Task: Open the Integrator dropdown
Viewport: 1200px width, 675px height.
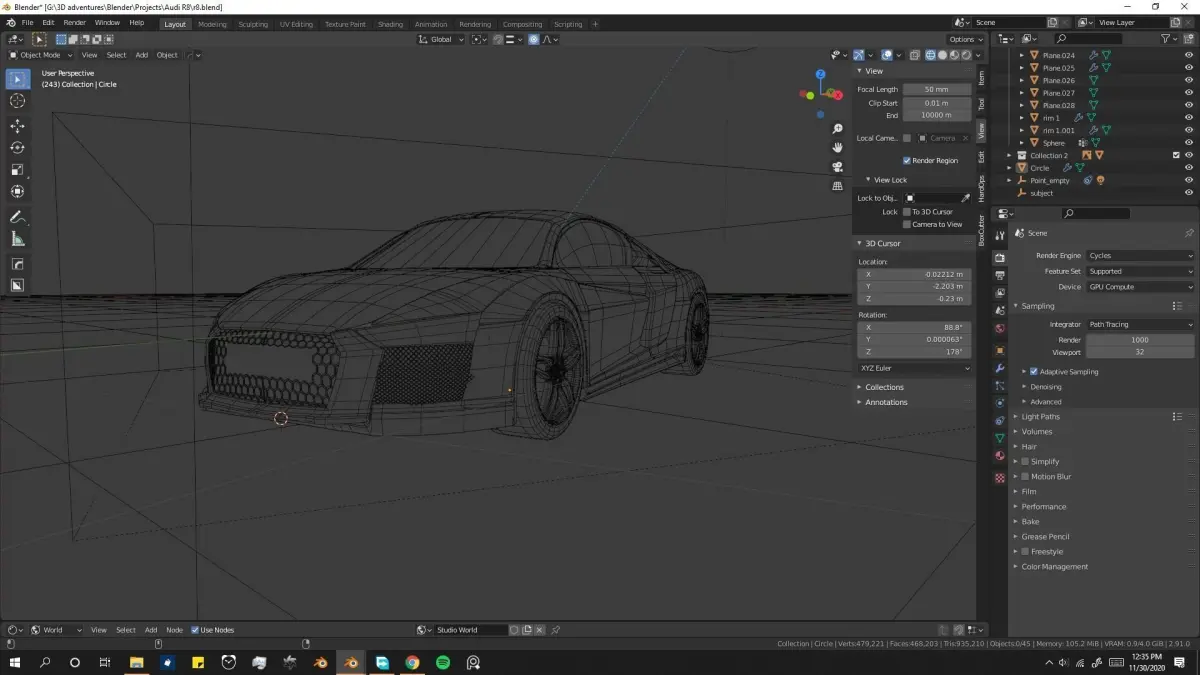Action: [1140, 324]
